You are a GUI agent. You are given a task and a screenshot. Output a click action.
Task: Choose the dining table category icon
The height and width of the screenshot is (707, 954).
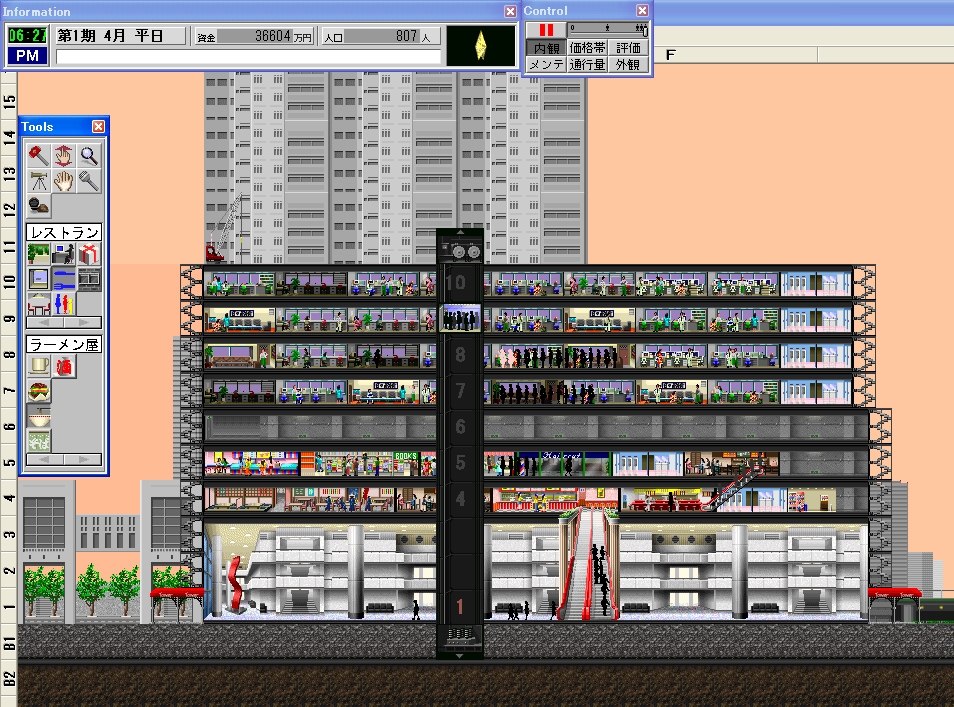pos(38,304)
